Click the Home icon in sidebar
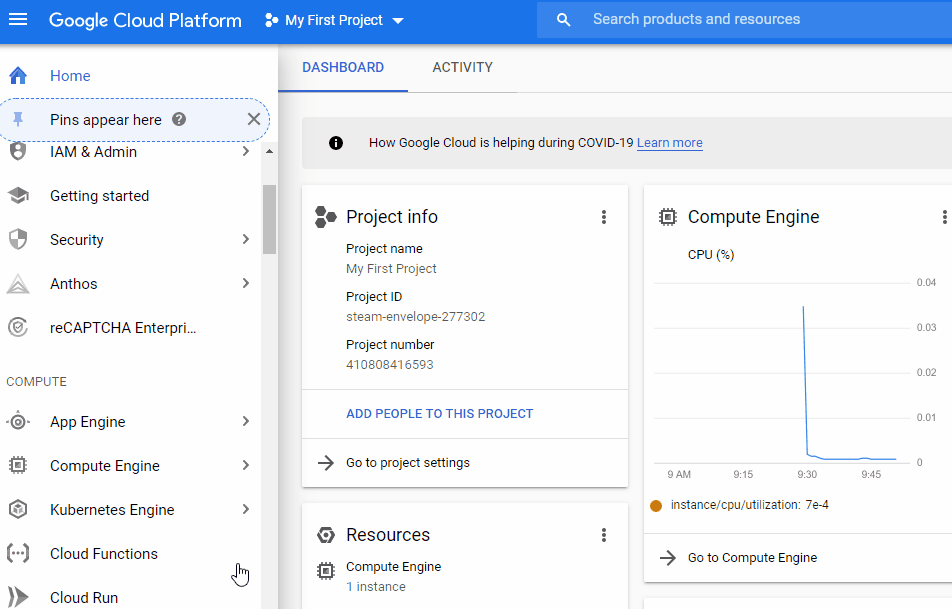This screenshot has width=952, height=609. click(18, 76)
